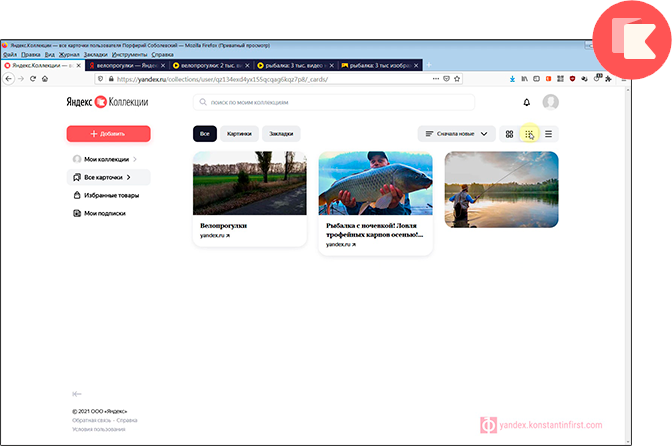Open the Правка menu

click(x=30, y=54)
